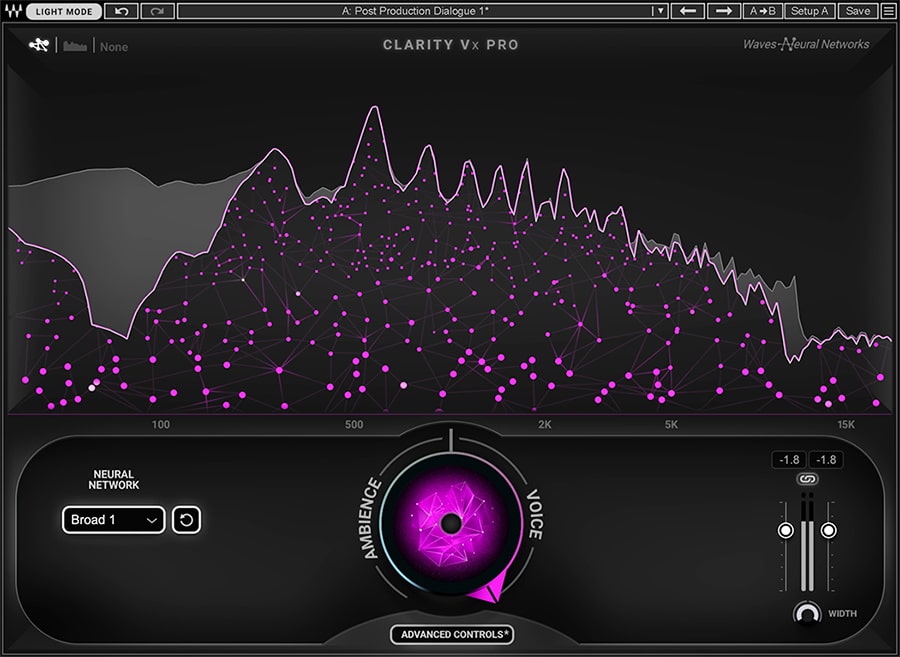This screenshot has height=657, width=900.
Task: Open Advanced Controls
Action: click(451, 634)
